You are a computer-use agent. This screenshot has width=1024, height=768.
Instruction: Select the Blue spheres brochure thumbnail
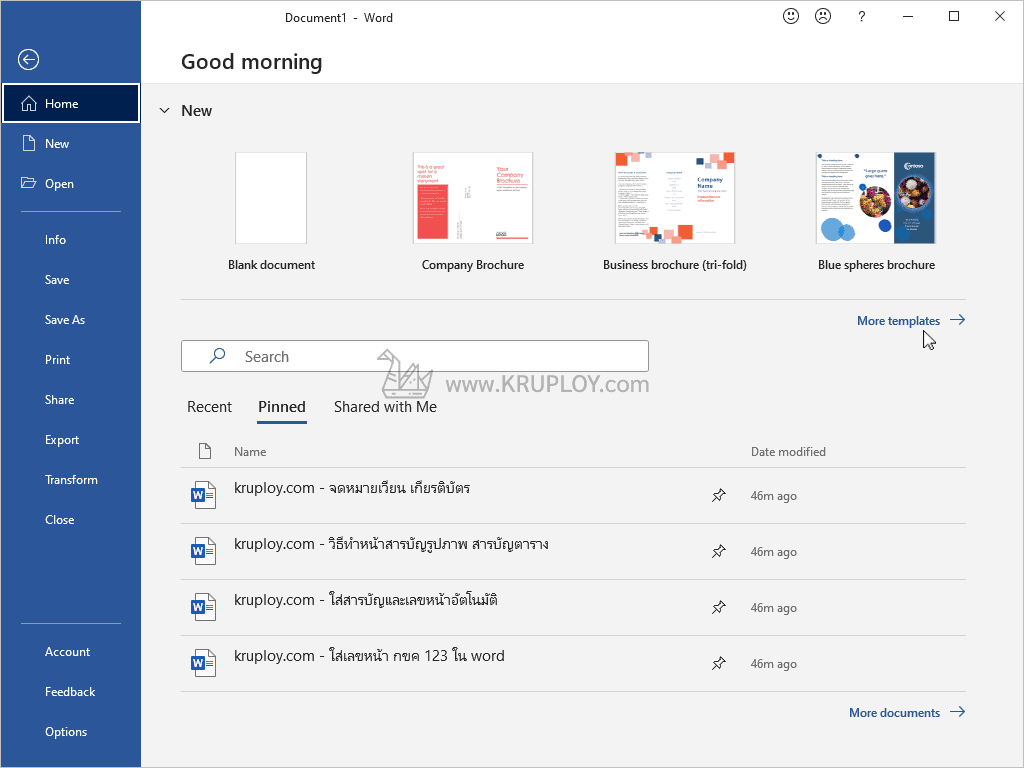pyautogui.click(x=876, y=198)
